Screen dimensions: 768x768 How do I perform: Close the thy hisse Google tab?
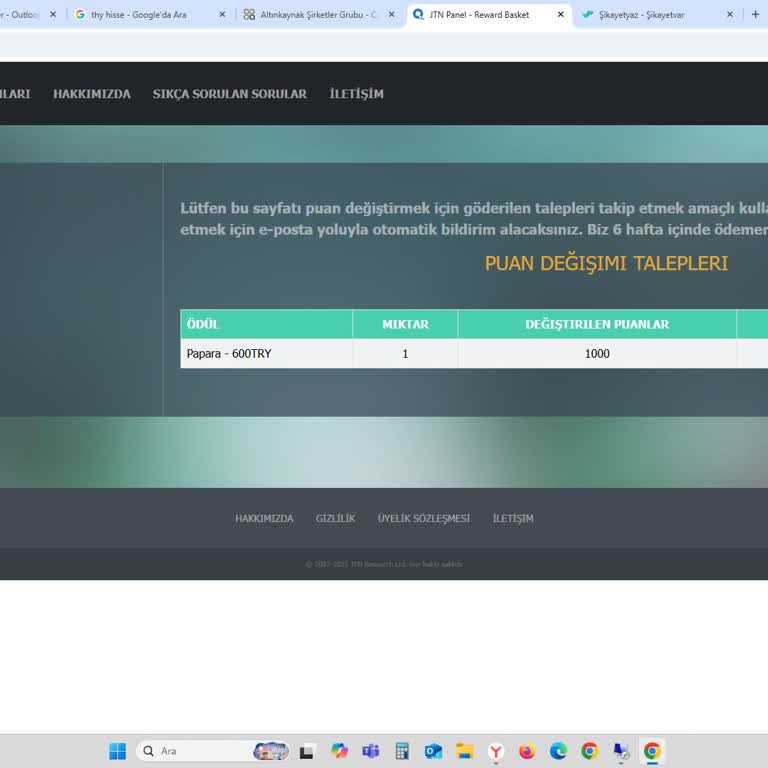[222, 15]
